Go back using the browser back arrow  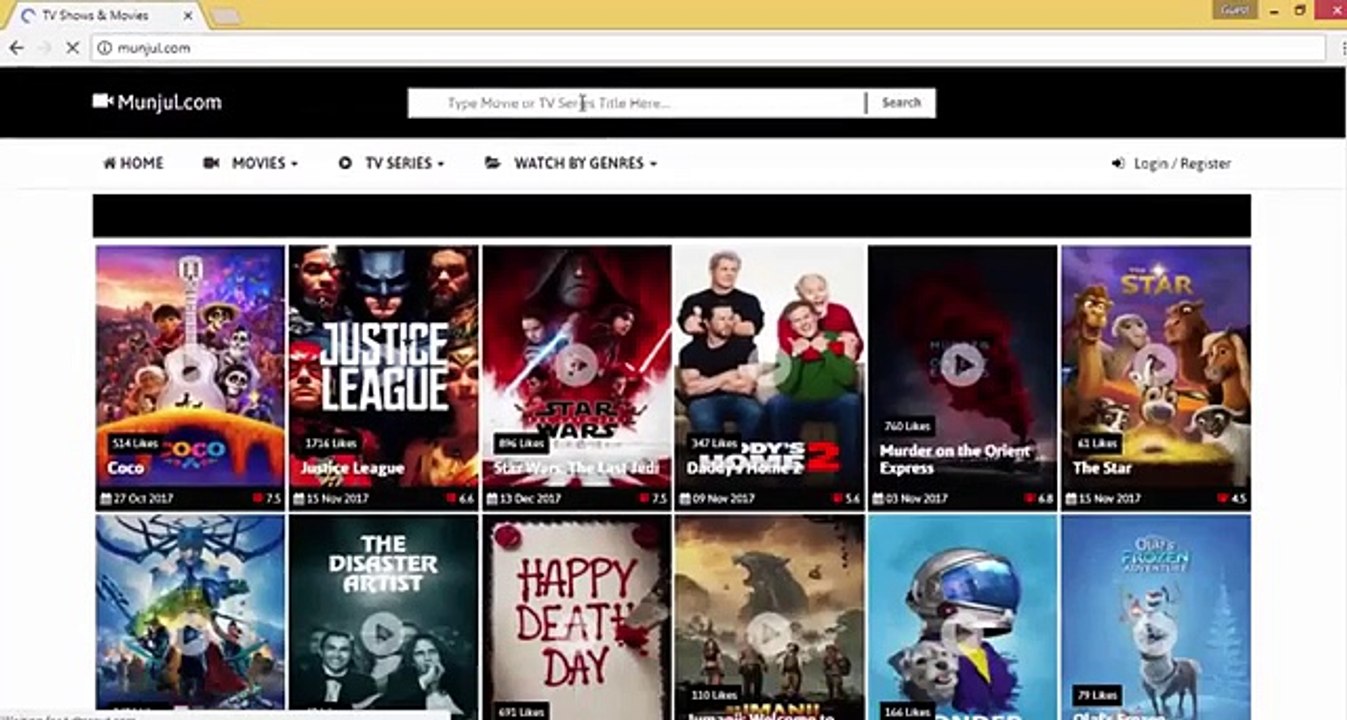16,48
